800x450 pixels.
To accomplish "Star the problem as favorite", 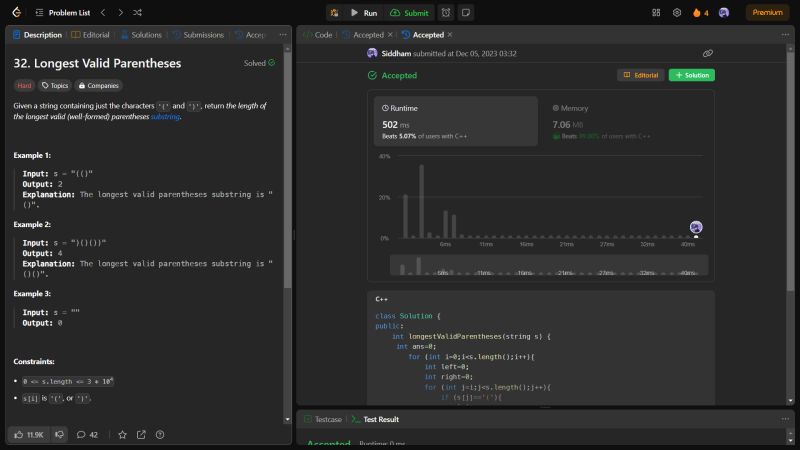I will click(122, 435).
